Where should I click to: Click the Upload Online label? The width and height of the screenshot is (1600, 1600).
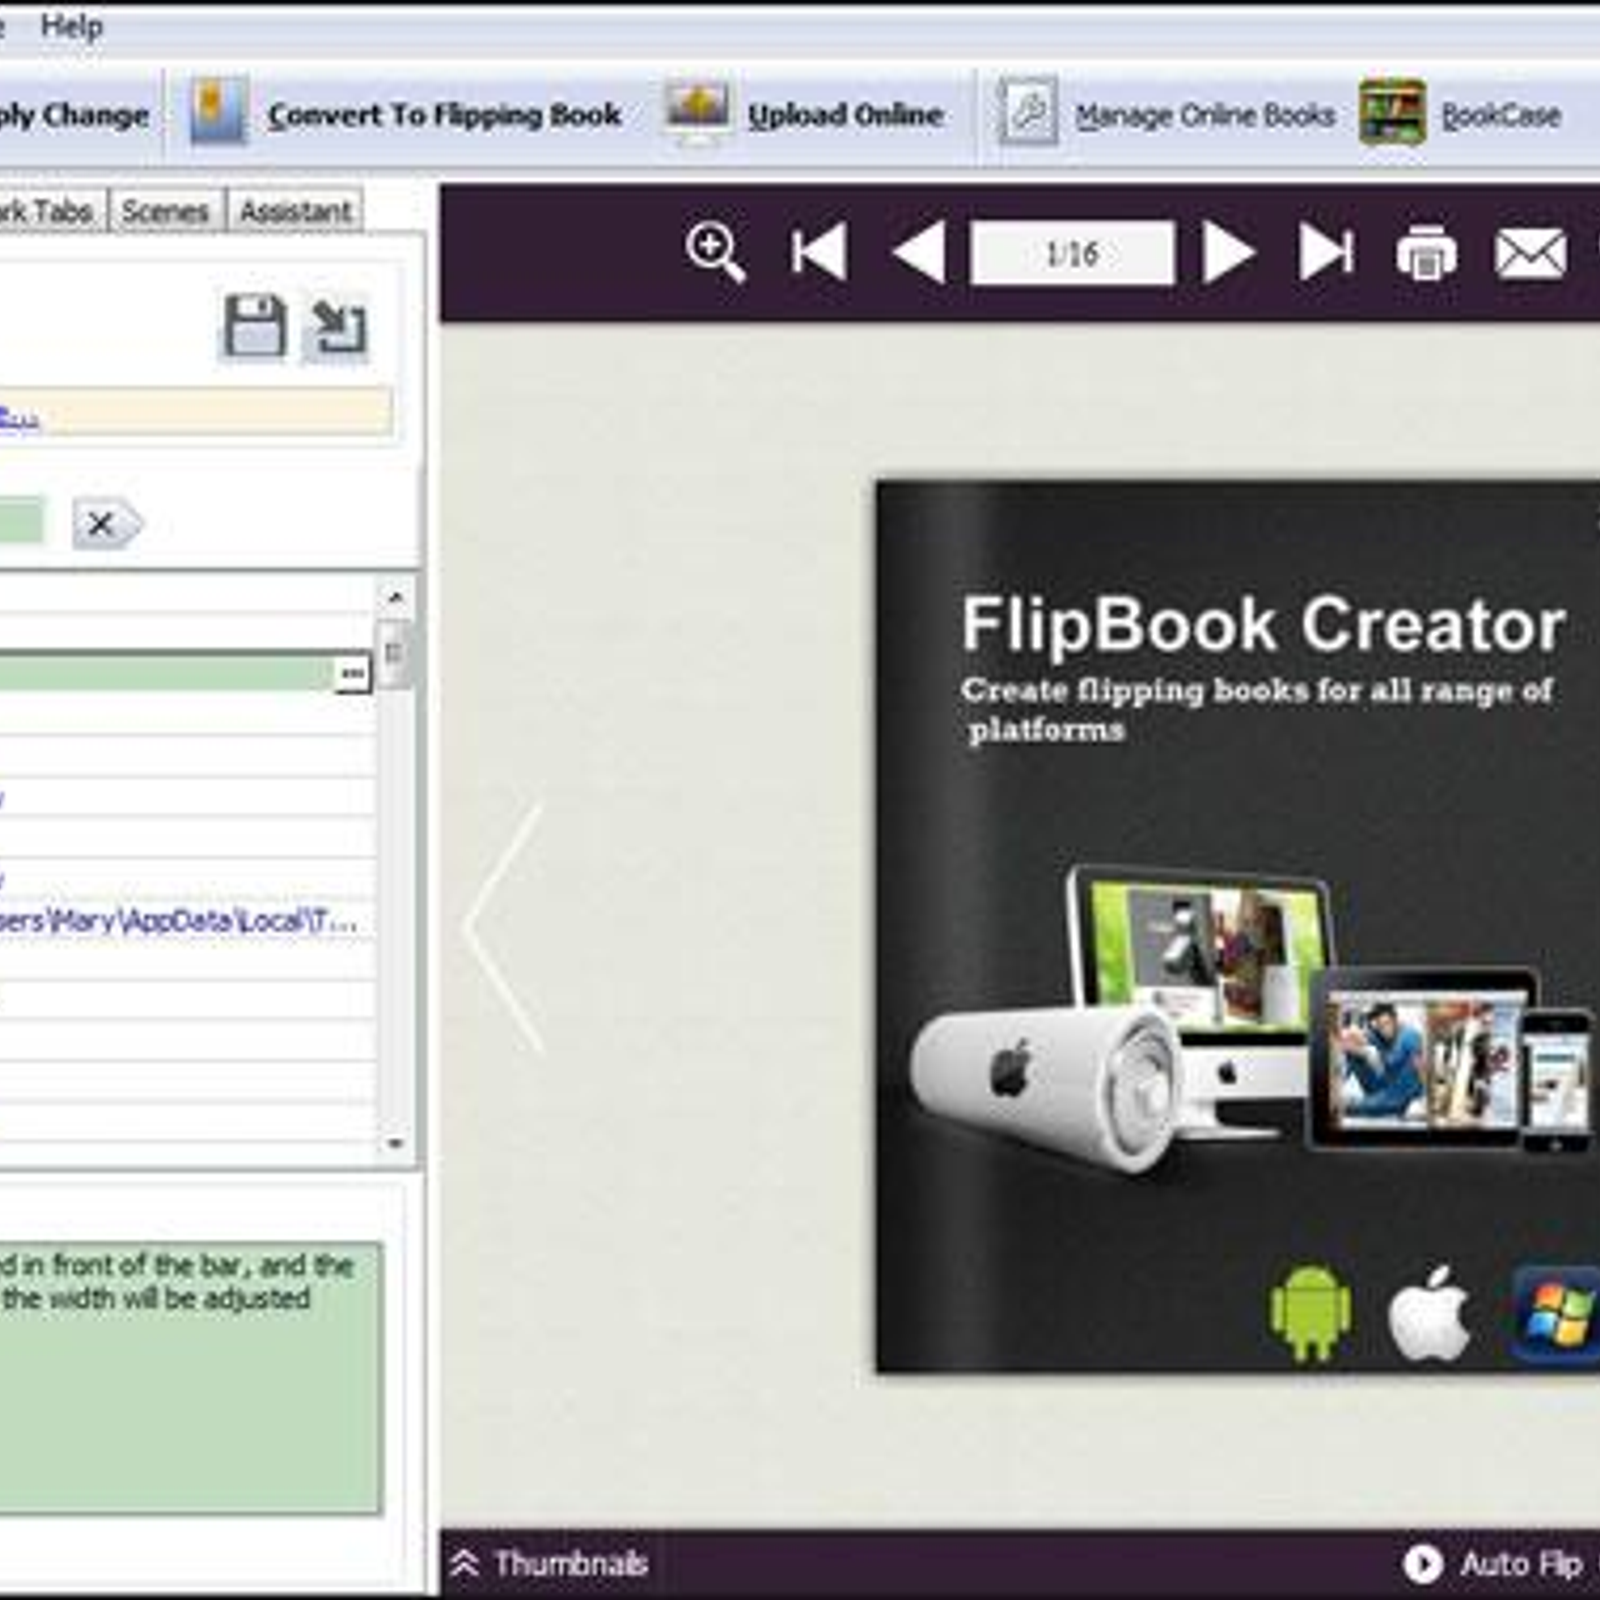pos(845,115)
